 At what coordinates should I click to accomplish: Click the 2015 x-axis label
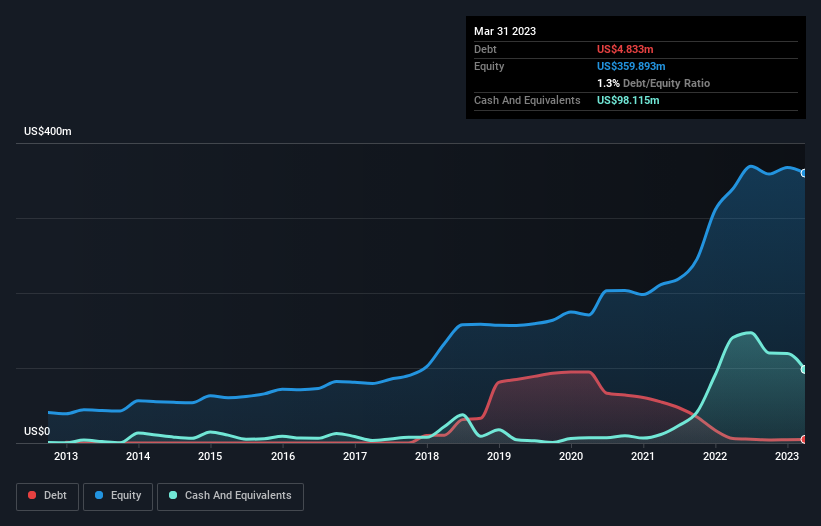210,456
